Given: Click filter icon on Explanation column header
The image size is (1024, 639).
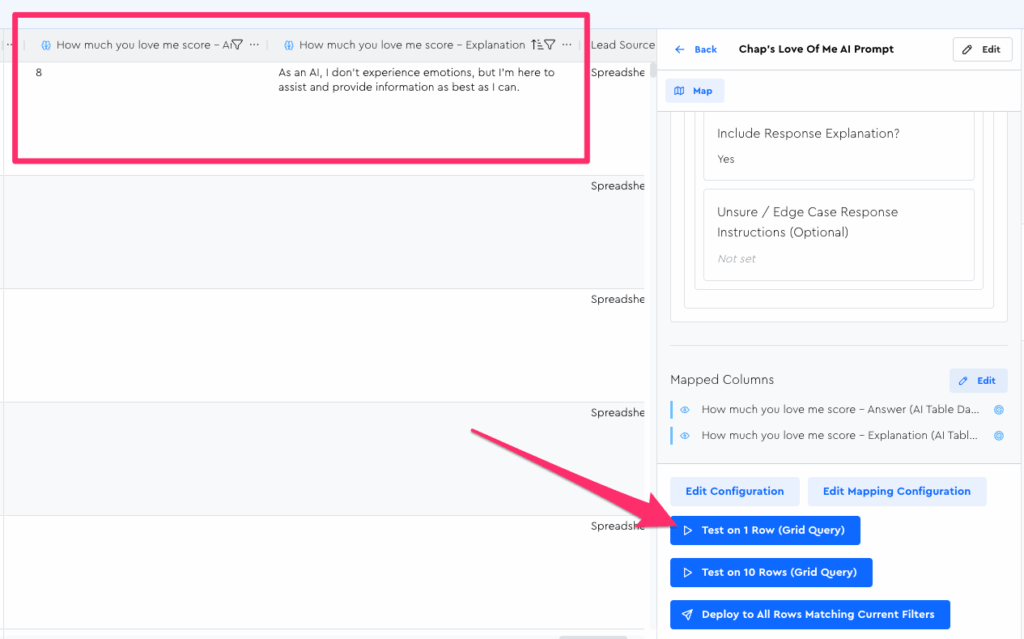Looking at the screenshot, I should (550, 45).
